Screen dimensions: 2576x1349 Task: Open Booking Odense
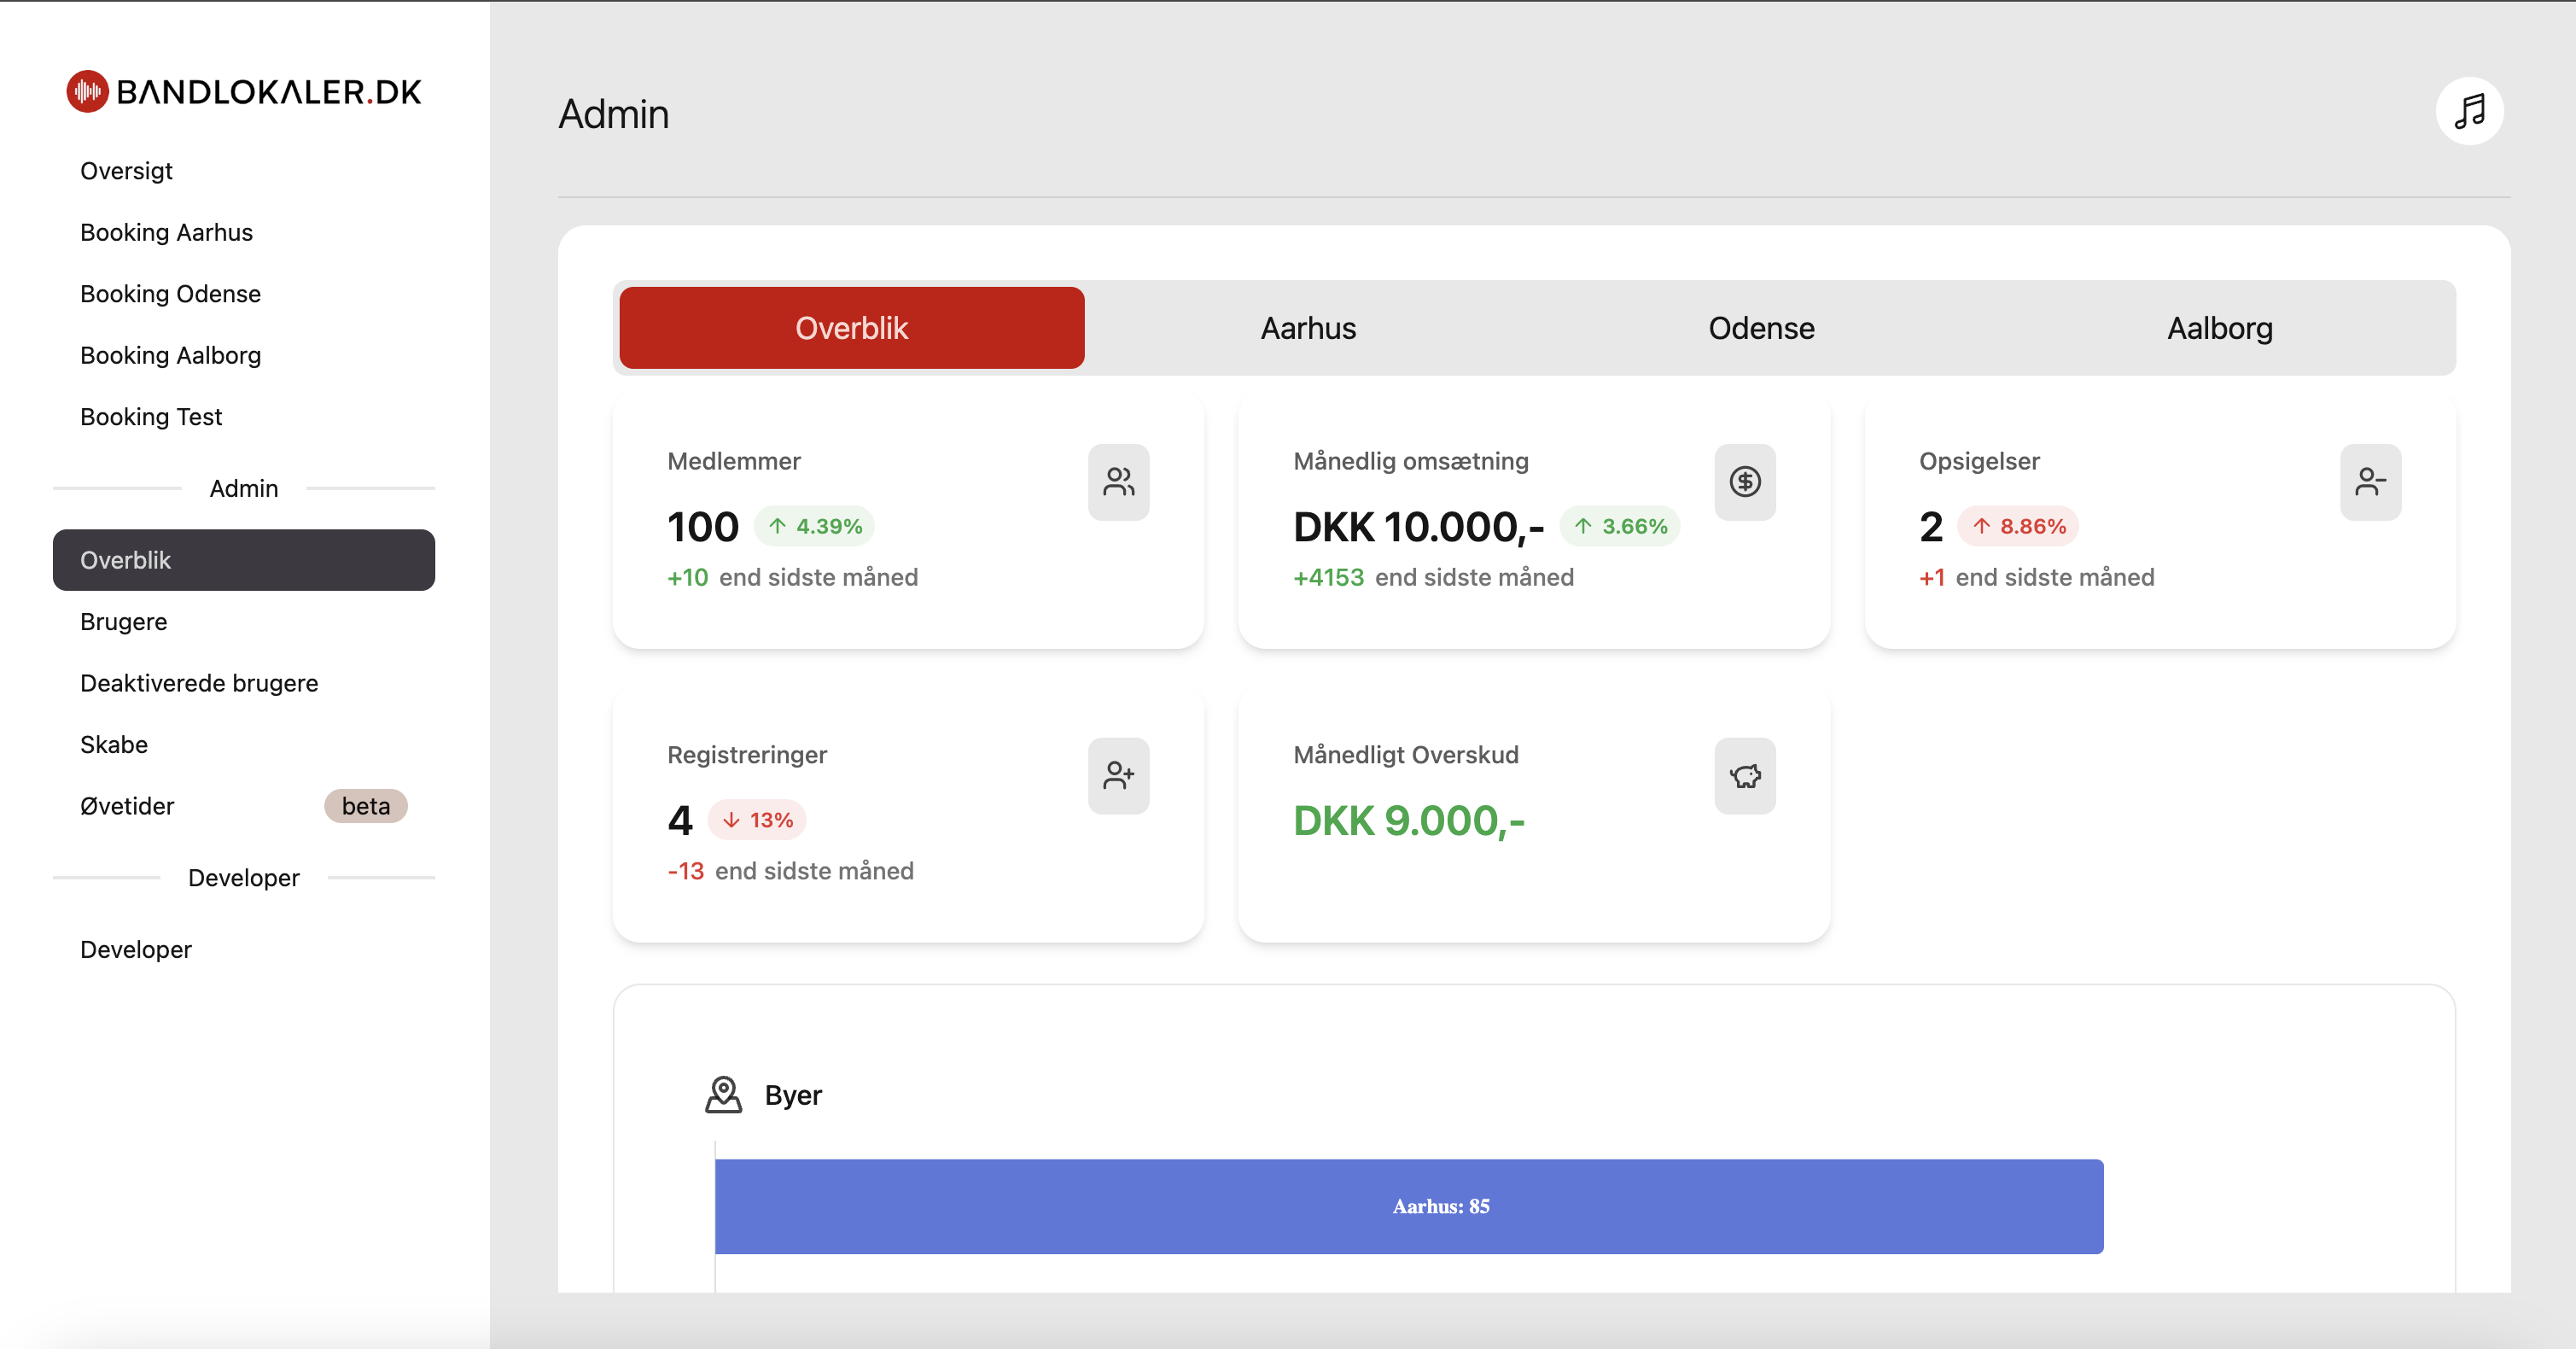(170, 293)
